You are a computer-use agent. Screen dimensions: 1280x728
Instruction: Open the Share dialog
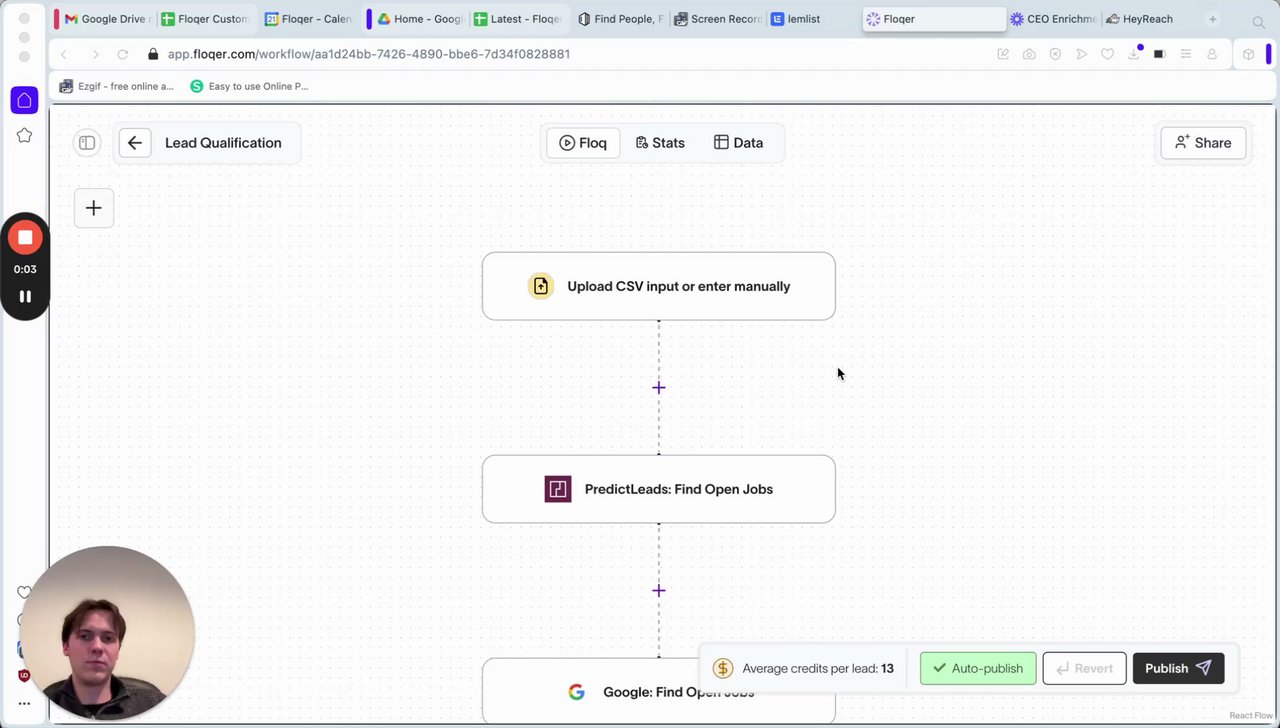point(1203,143)
